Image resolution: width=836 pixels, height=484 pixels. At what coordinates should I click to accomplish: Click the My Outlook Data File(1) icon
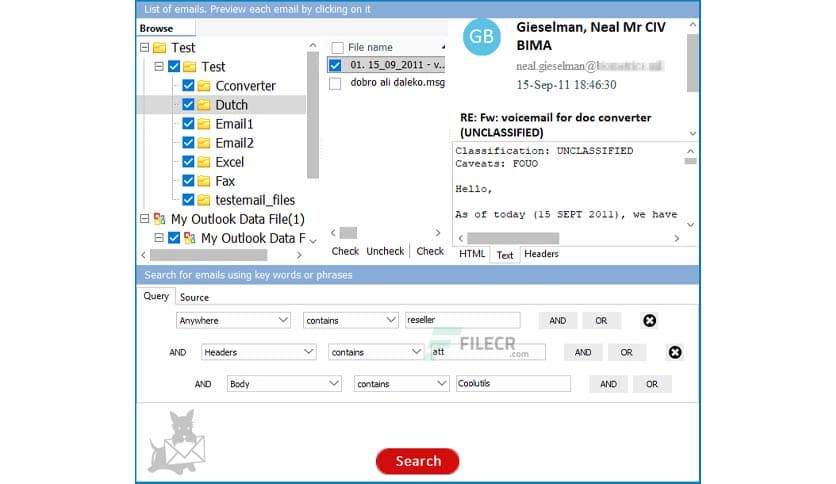point(159,219)
